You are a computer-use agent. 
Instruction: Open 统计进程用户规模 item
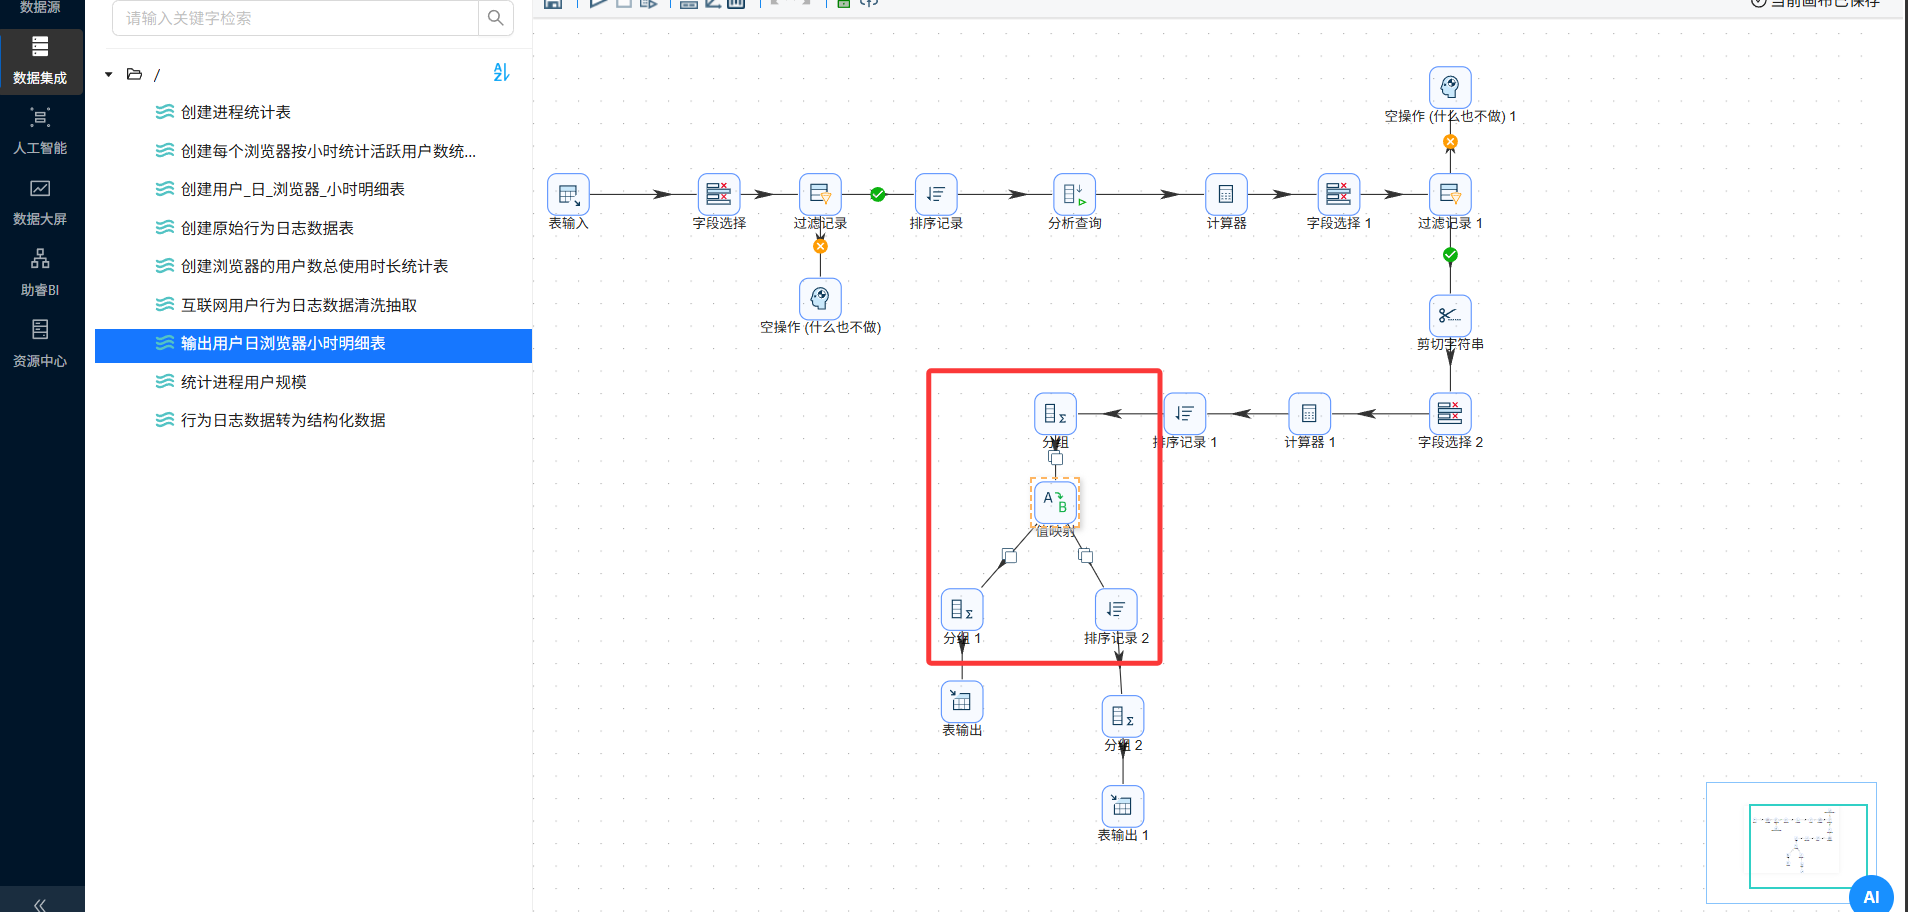pos(244,382)
